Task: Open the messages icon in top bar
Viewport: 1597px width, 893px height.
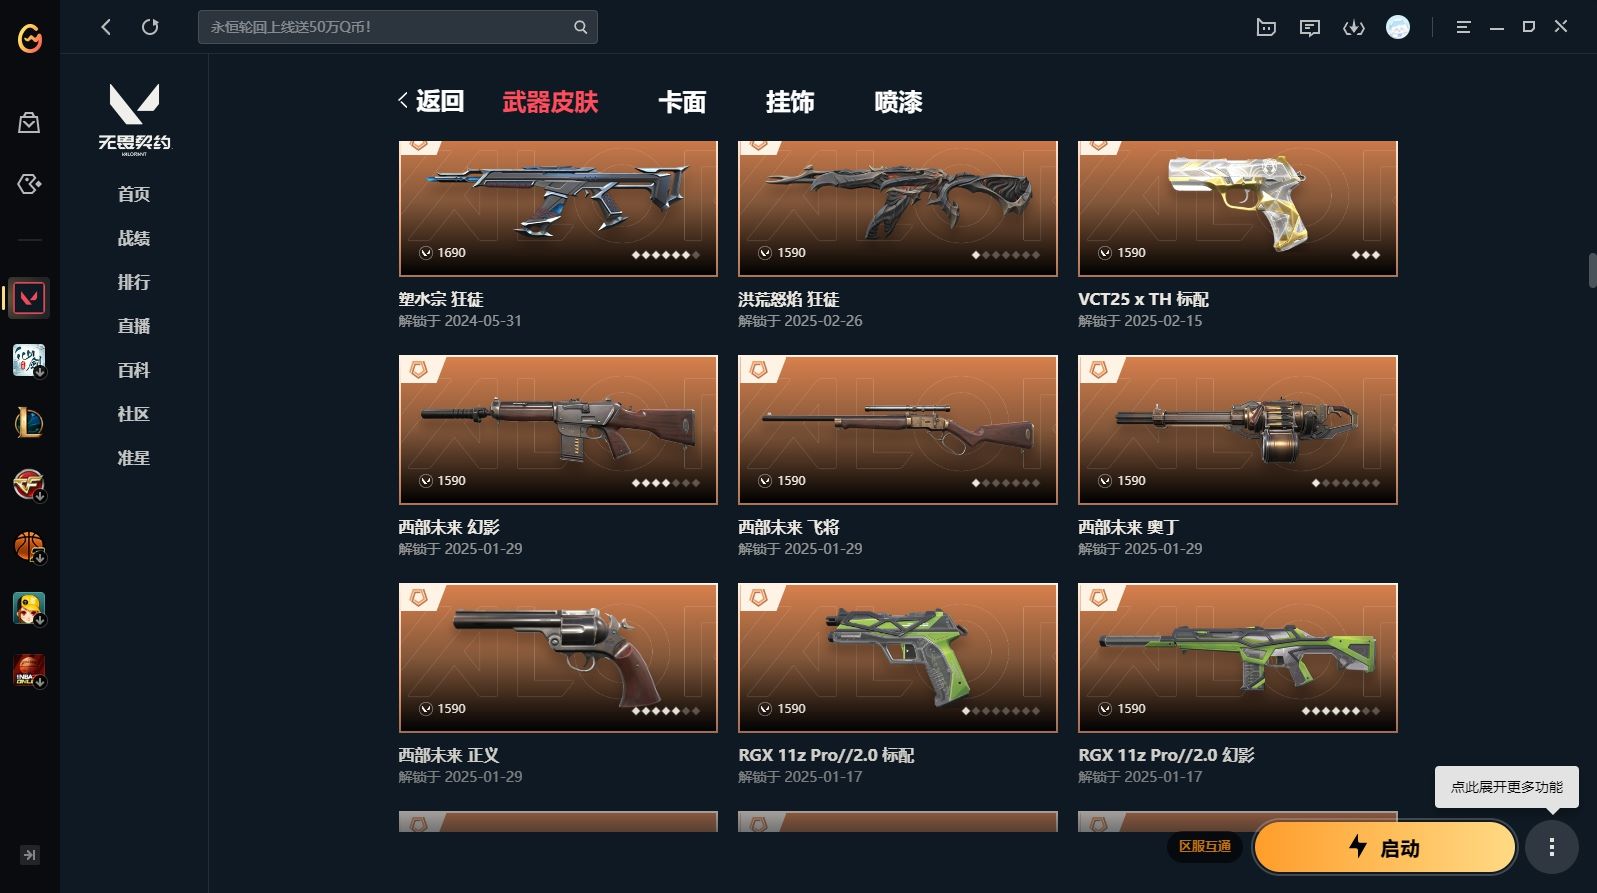Action: [1310, 27]
